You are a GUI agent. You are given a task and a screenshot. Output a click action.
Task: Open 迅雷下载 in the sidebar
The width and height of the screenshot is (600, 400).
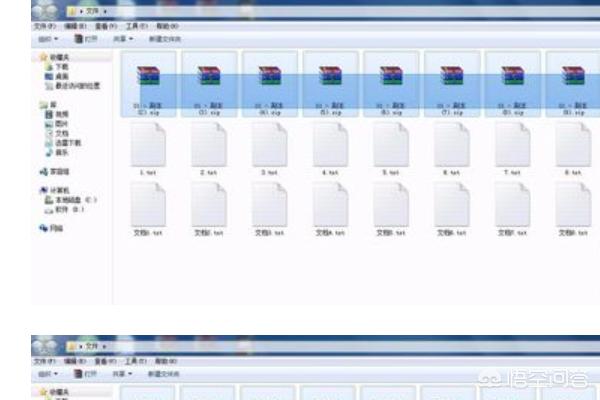pyautogui.click(x=63, y=143)
